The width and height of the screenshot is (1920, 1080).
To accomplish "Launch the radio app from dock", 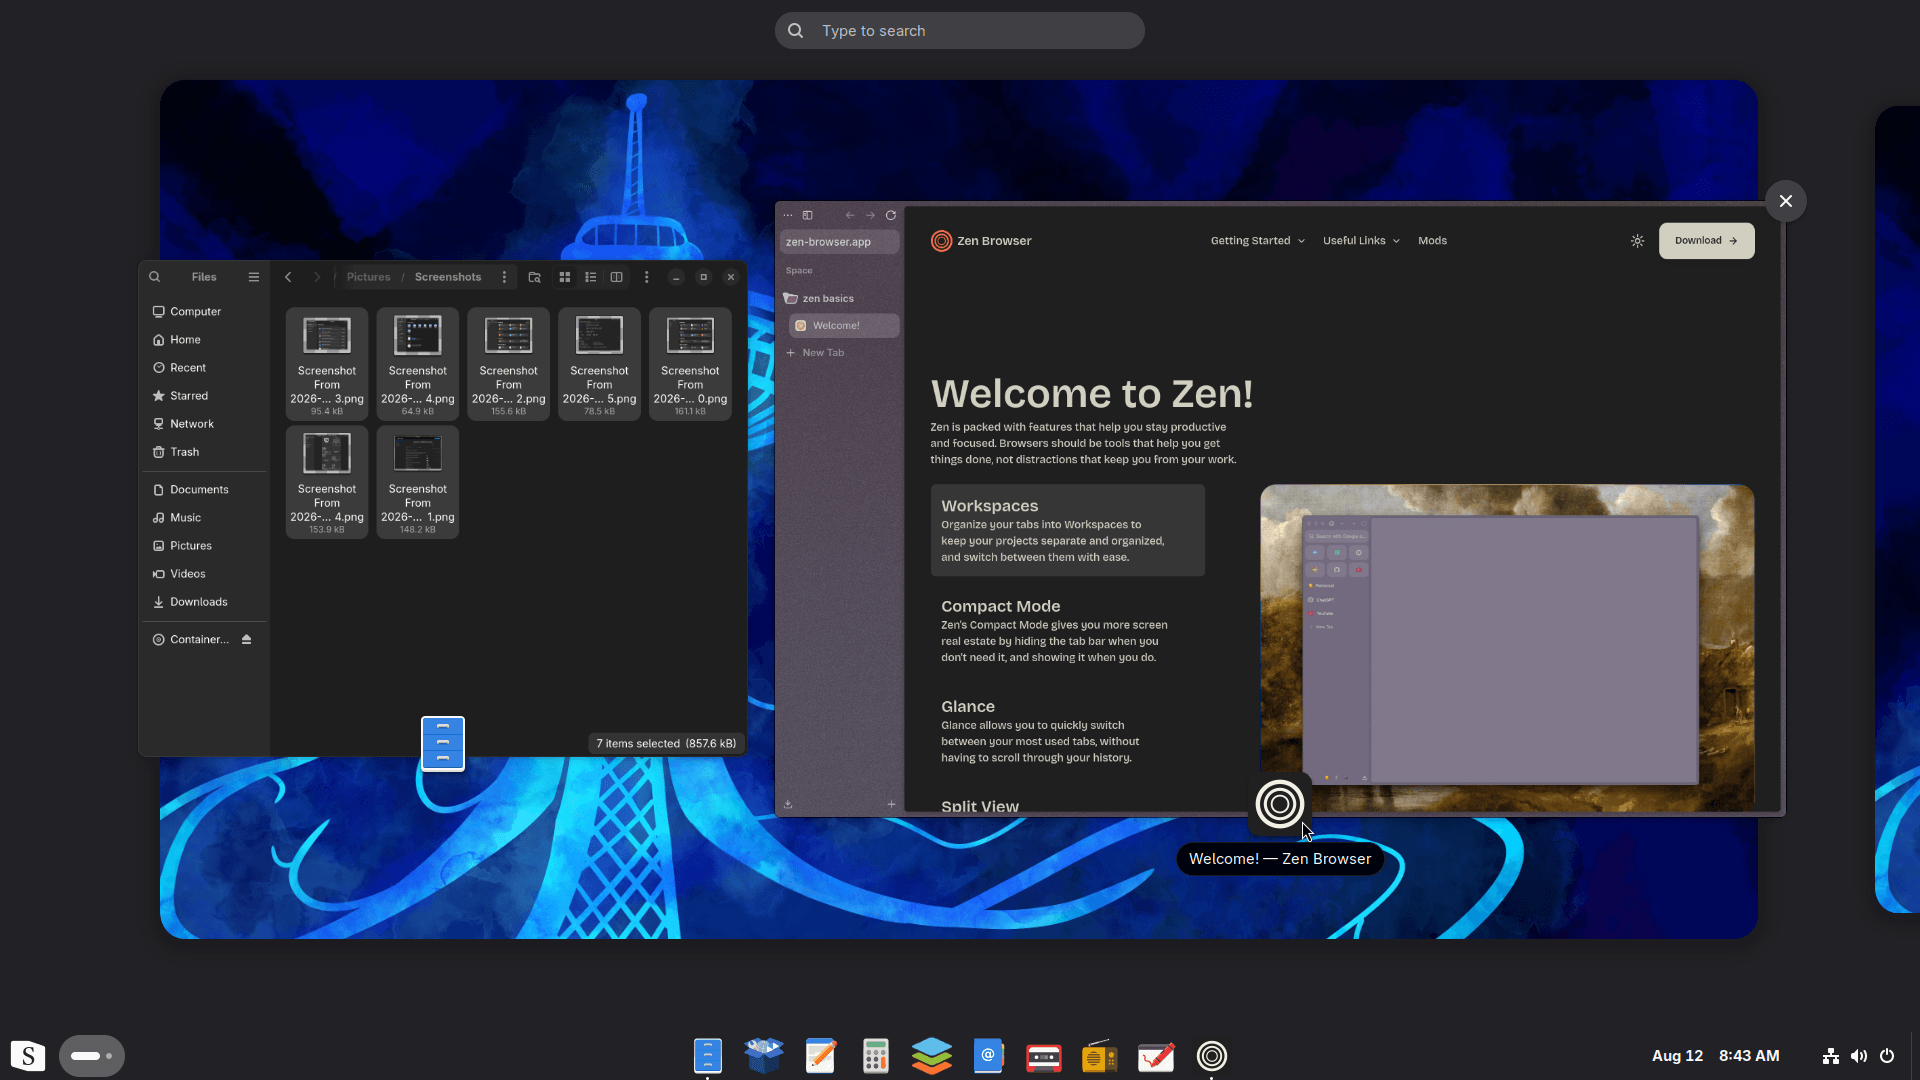I will pyautogui.click(x=1100, y=1056).
